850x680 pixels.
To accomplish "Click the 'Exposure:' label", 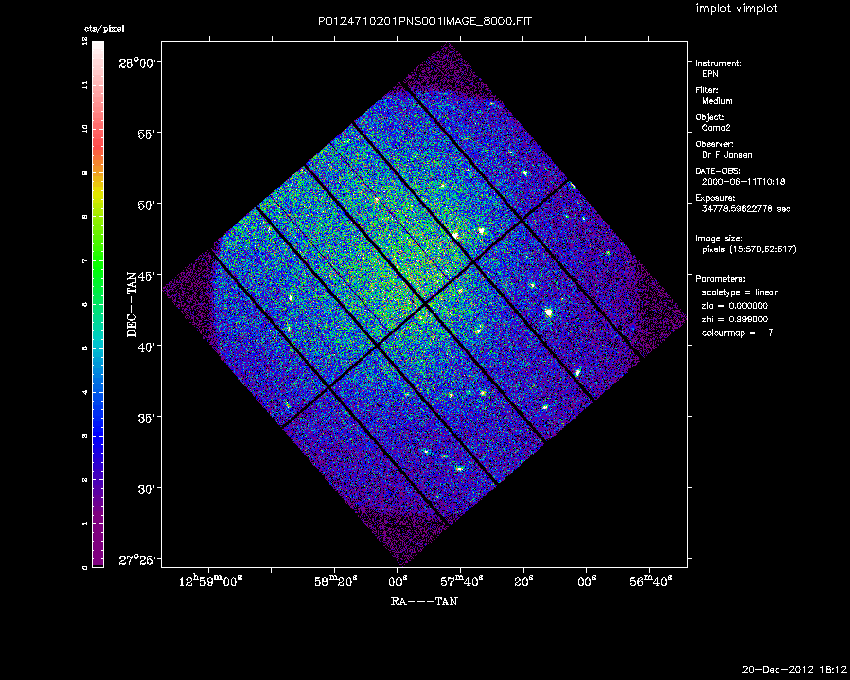I will (716, 198).
